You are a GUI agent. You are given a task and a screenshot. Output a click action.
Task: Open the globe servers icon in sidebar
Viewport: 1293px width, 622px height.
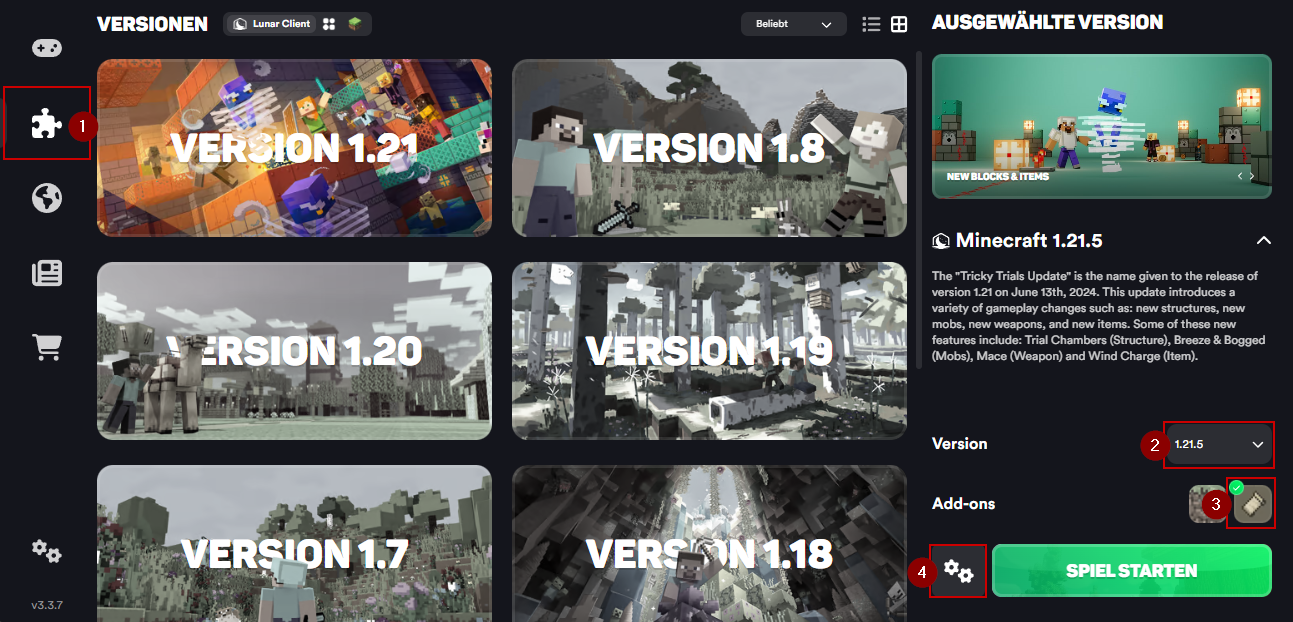point(46,198)
